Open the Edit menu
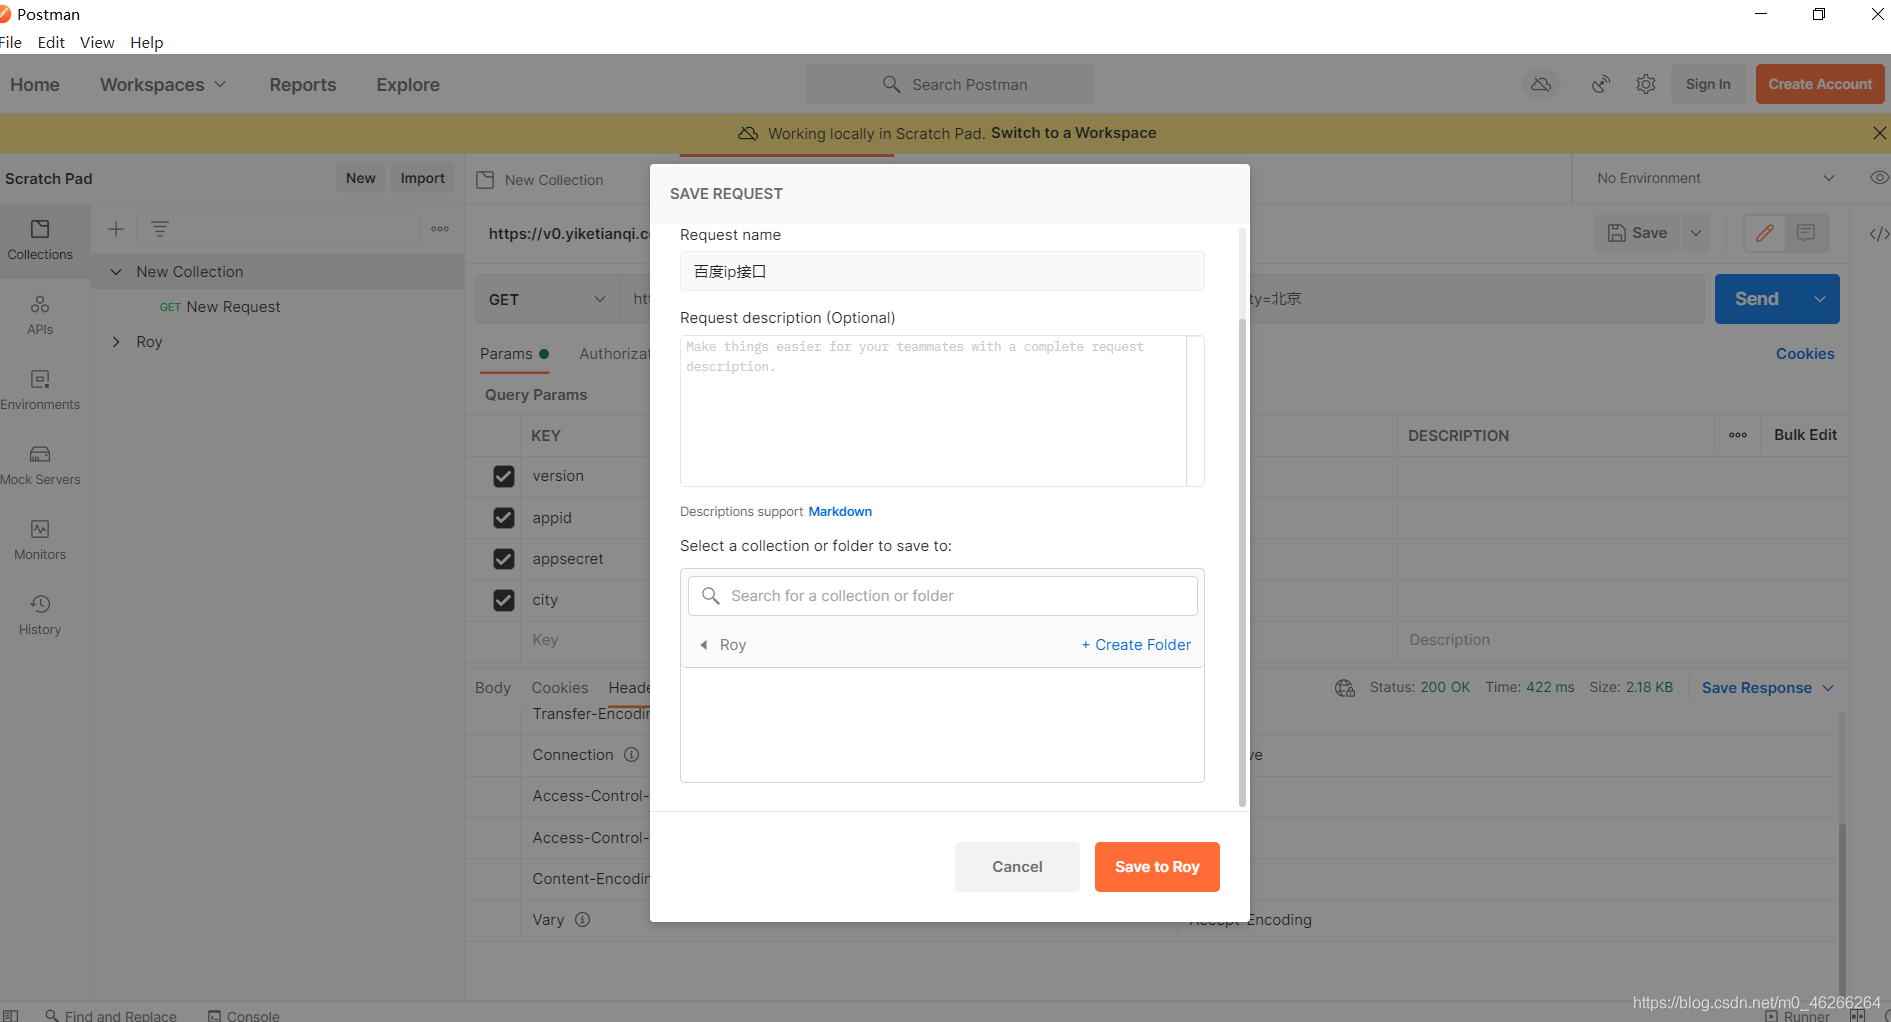This screenshot has height=1022, width=1891. (x=51, y=42)
